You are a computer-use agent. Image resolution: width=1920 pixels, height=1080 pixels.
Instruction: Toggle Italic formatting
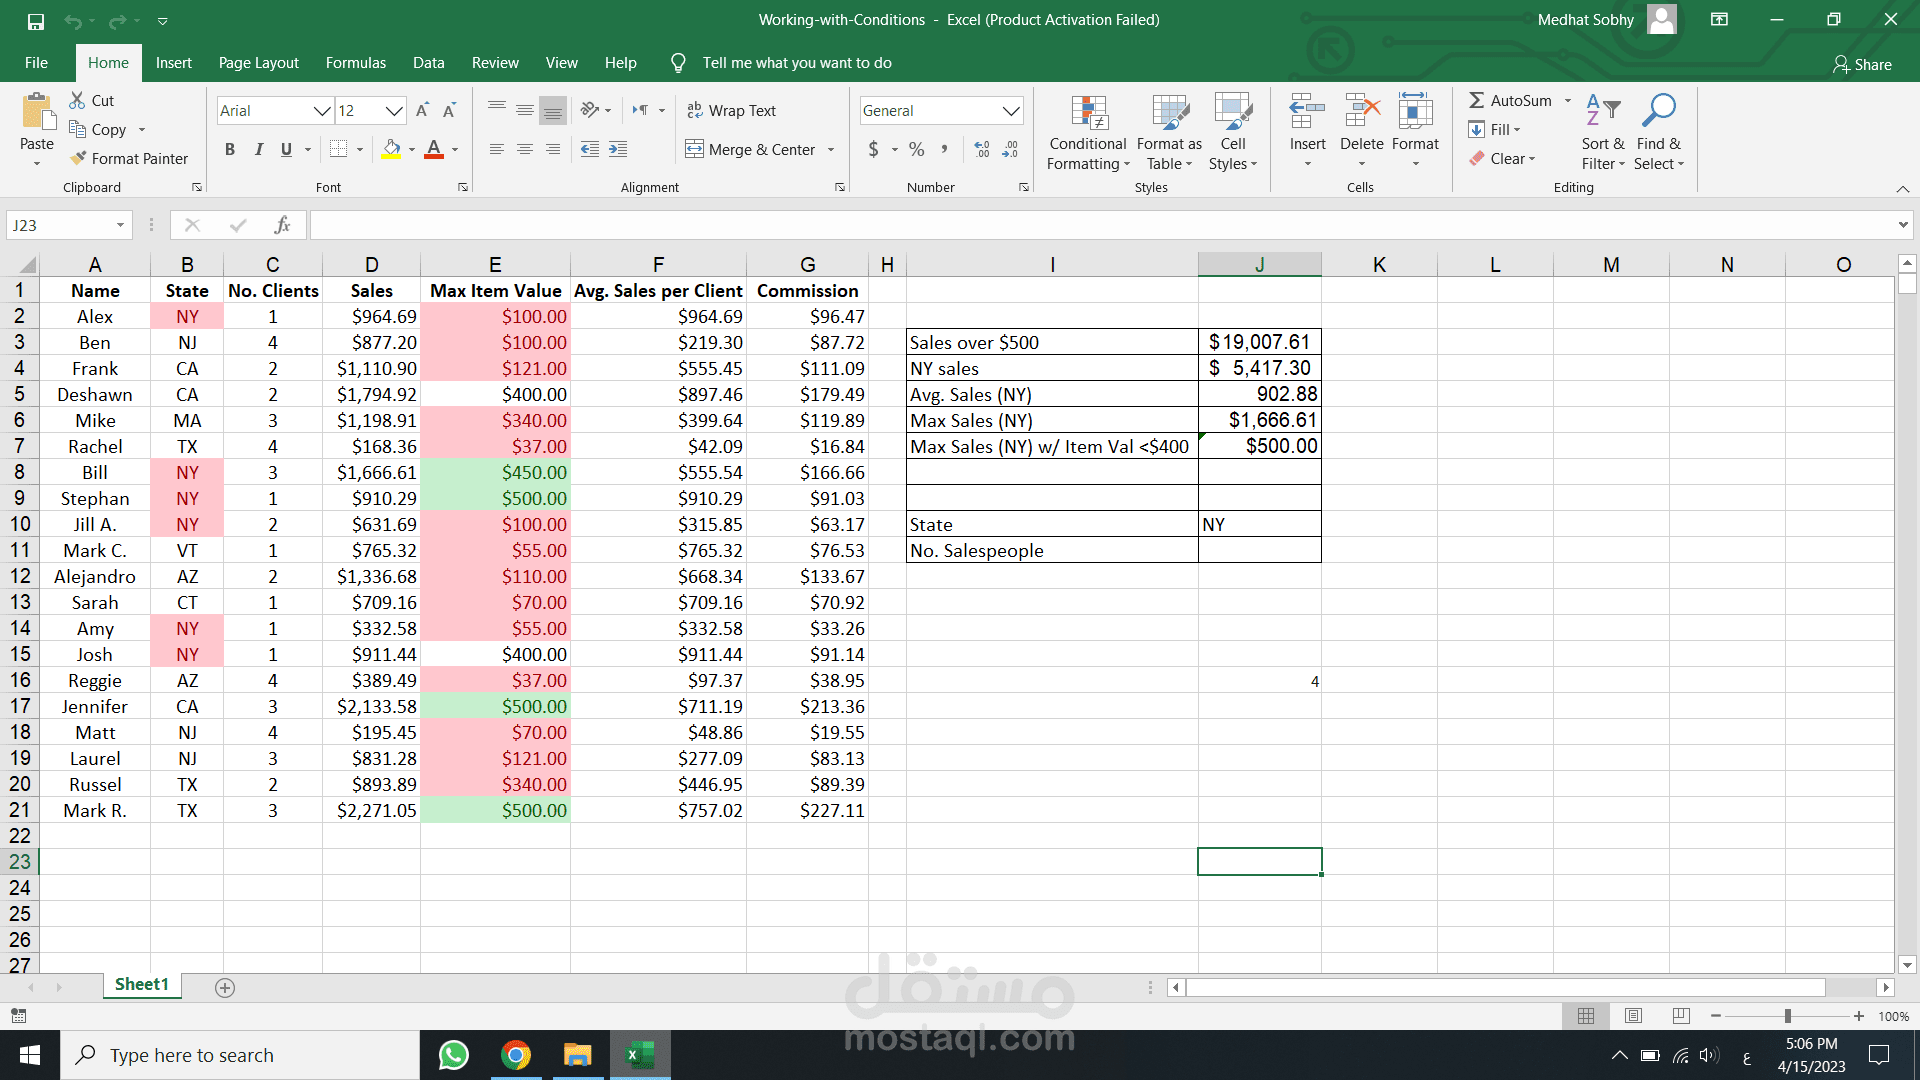(258, 149)
